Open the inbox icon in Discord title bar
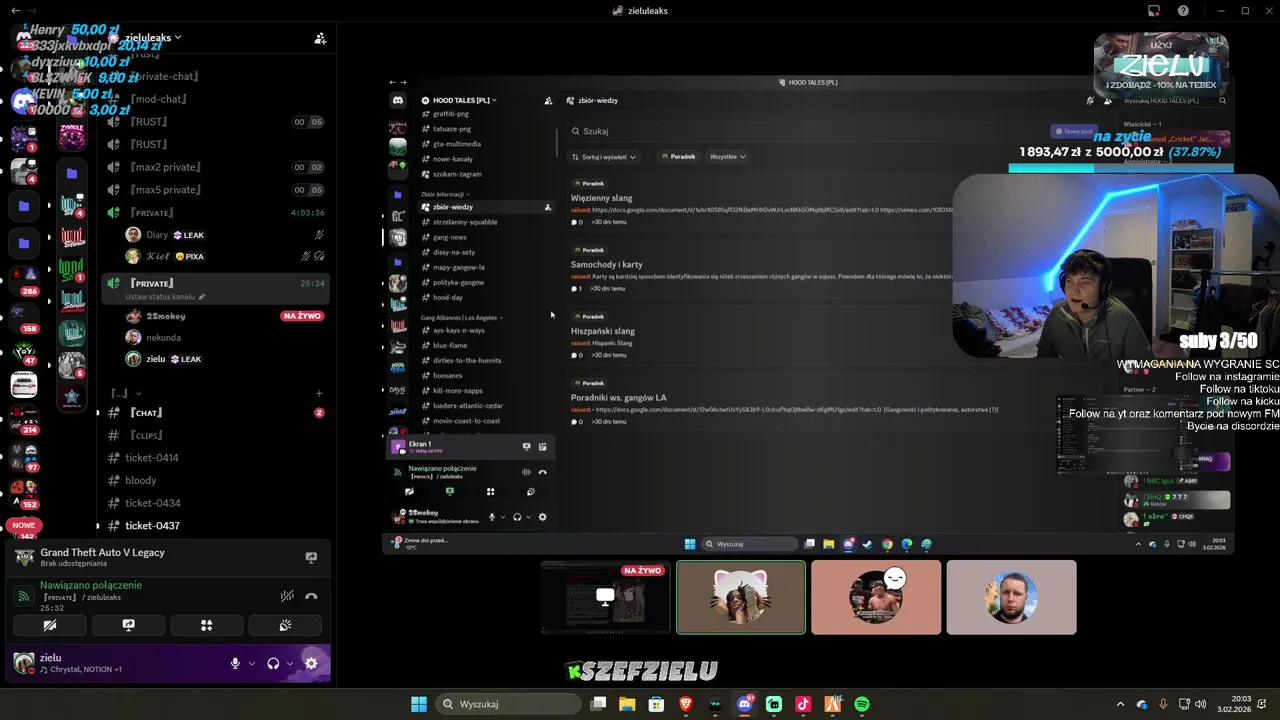The height and width of the screenshot is (720, 1280). [1154, 10]
